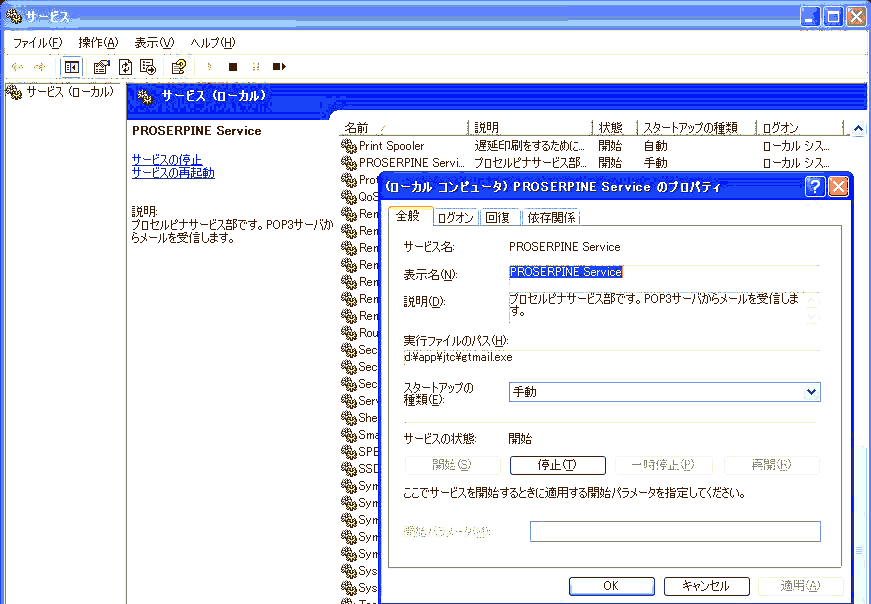Select サービス (ローカル) in the console tree
This screenshot has width=871, height=604.
tap(69, 92)
